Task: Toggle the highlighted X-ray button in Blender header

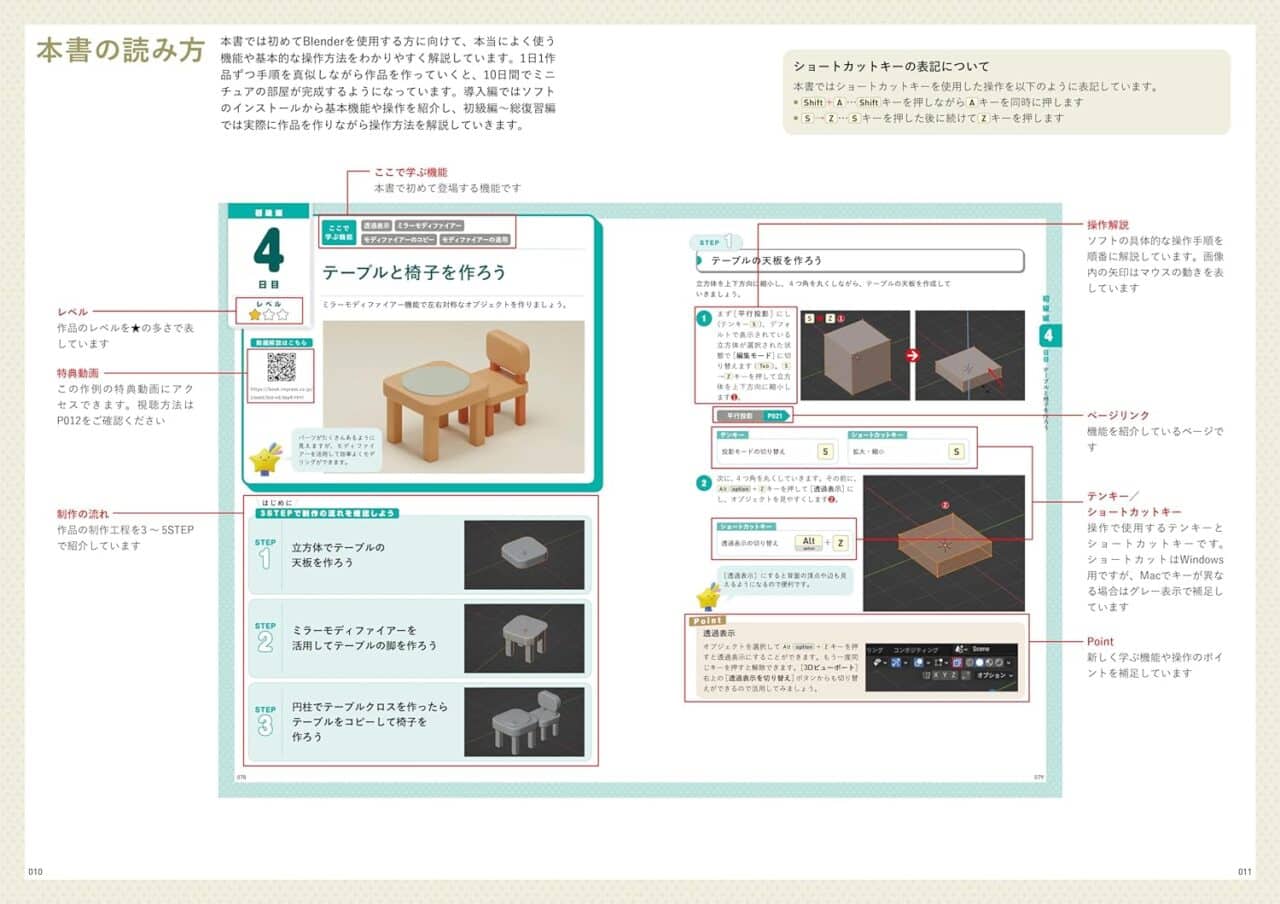Action: 957,662
